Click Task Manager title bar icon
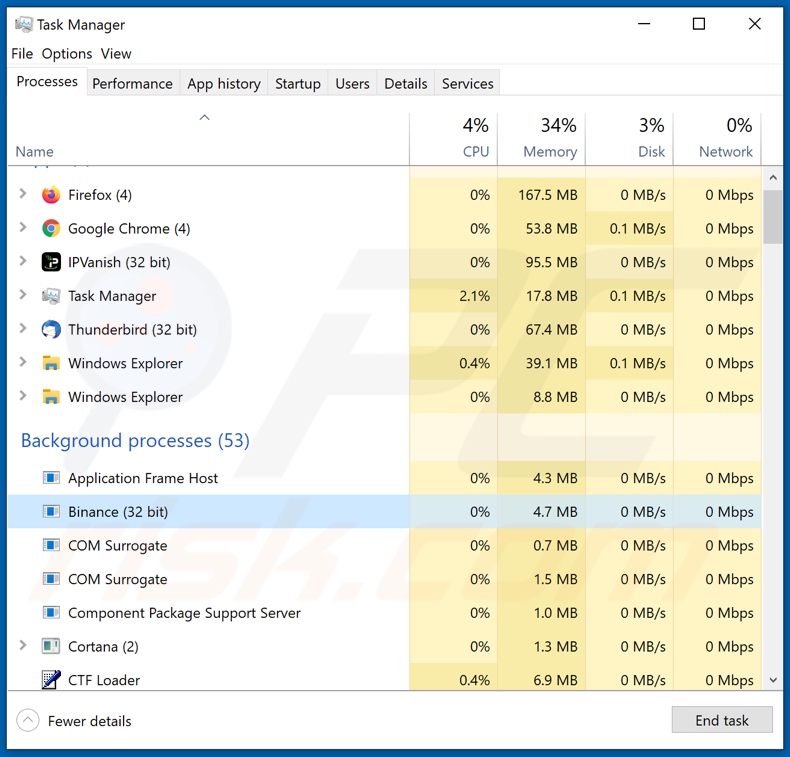The width and height of the screenshot is (790, 757). (23, 24)
